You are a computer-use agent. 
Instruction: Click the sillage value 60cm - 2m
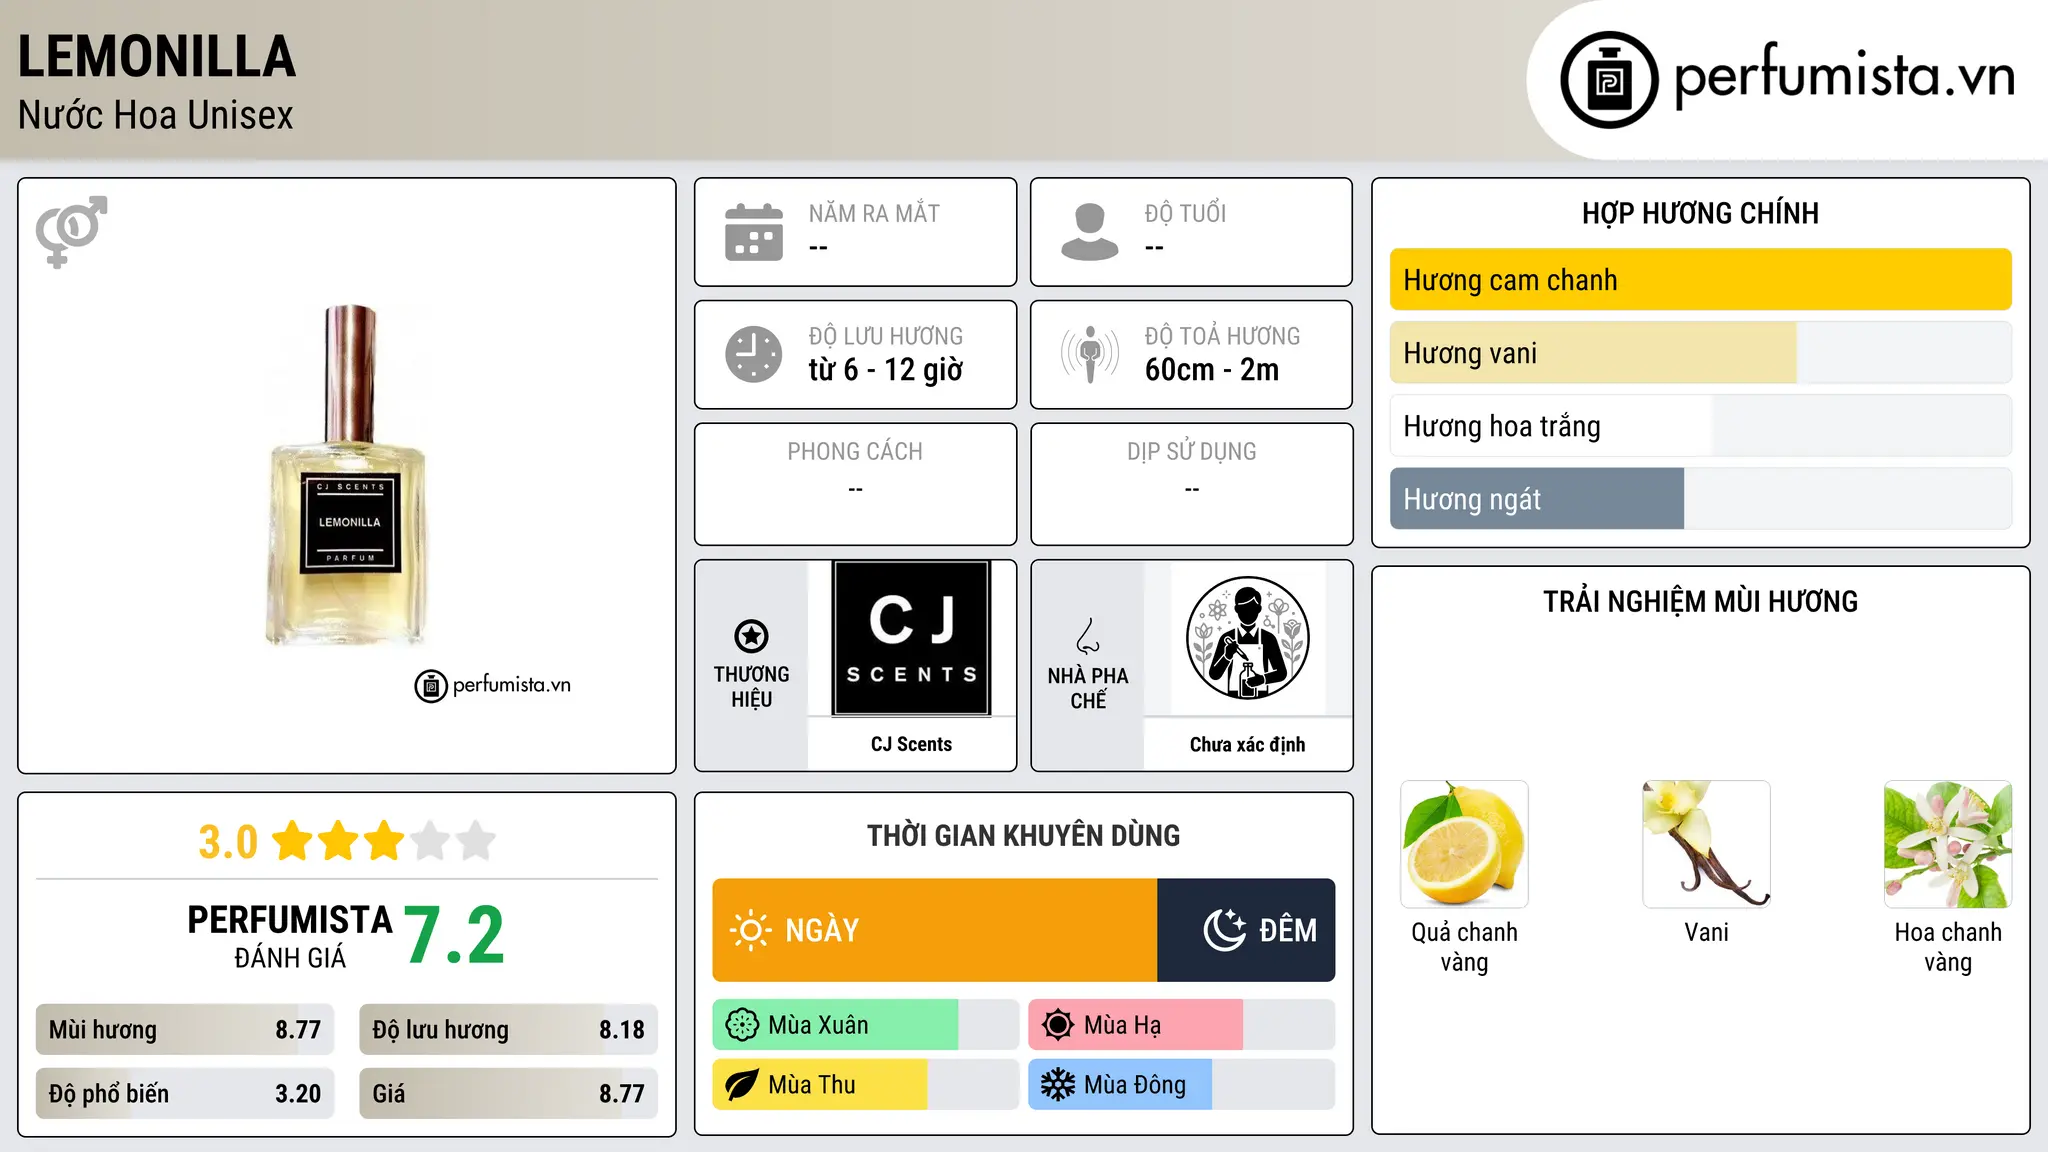(x=1212, y=370)
